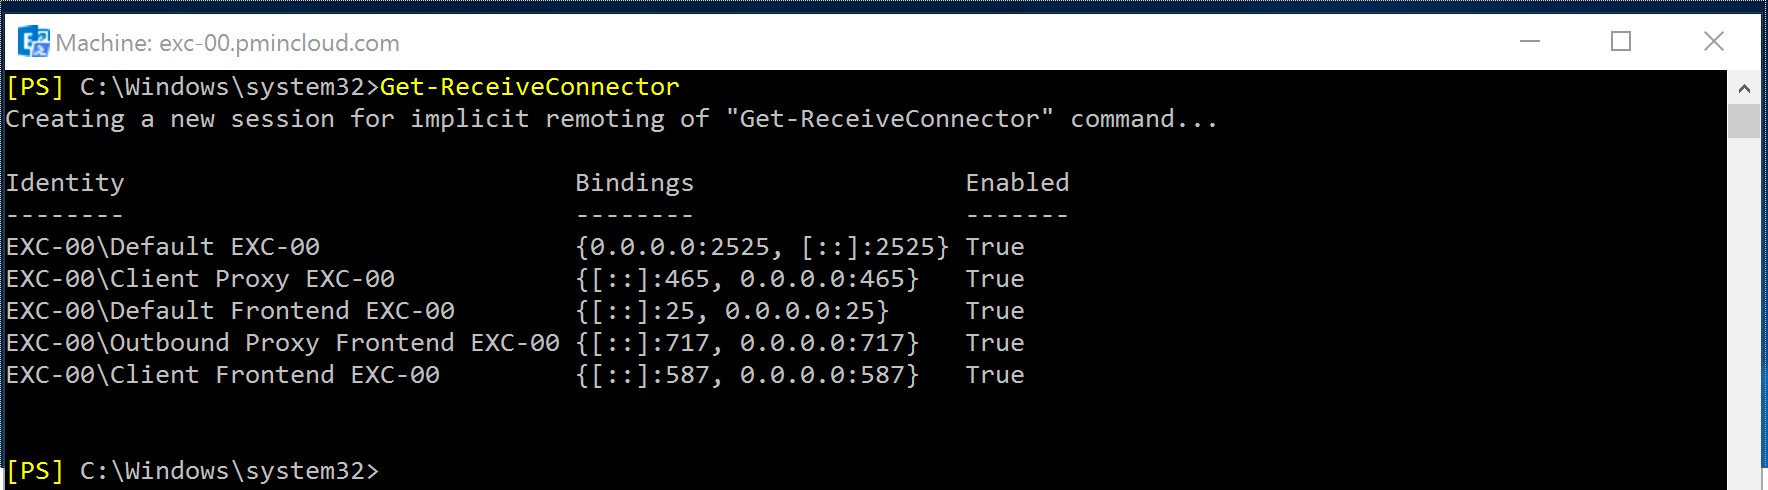Image resolution: width=1768 pixels, height=490 pixels.
Task: Click the Exchange Management Shell title bar icon
Action: (x=34, y=42)
